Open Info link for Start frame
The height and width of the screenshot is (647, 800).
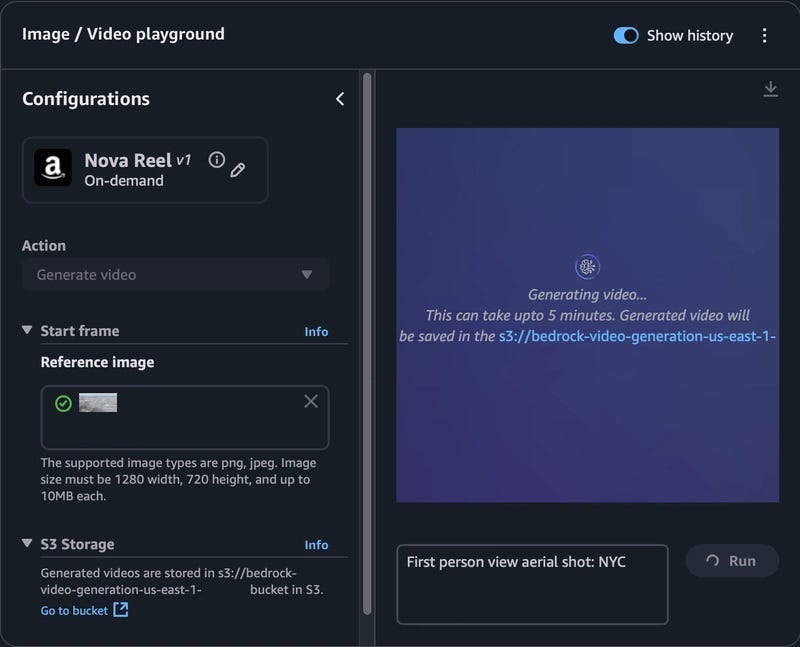pos(316,332)
